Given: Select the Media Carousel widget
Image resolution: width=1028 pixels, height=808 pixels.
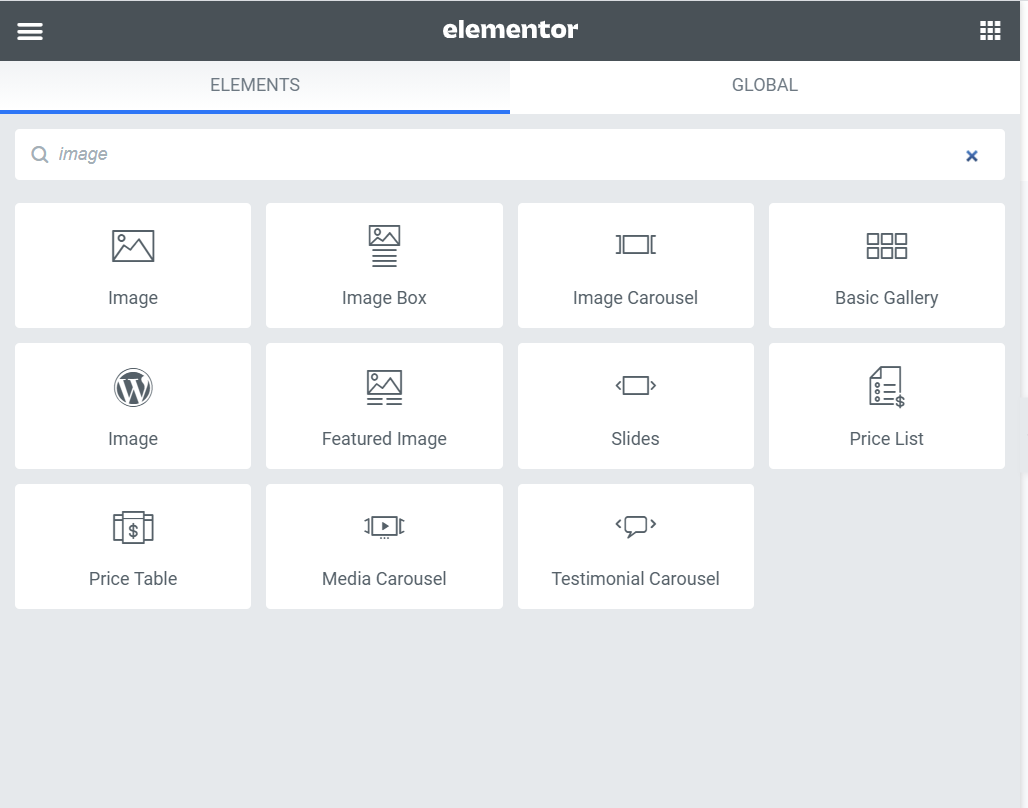Looking at the screenshot, I should coord(384,546).
